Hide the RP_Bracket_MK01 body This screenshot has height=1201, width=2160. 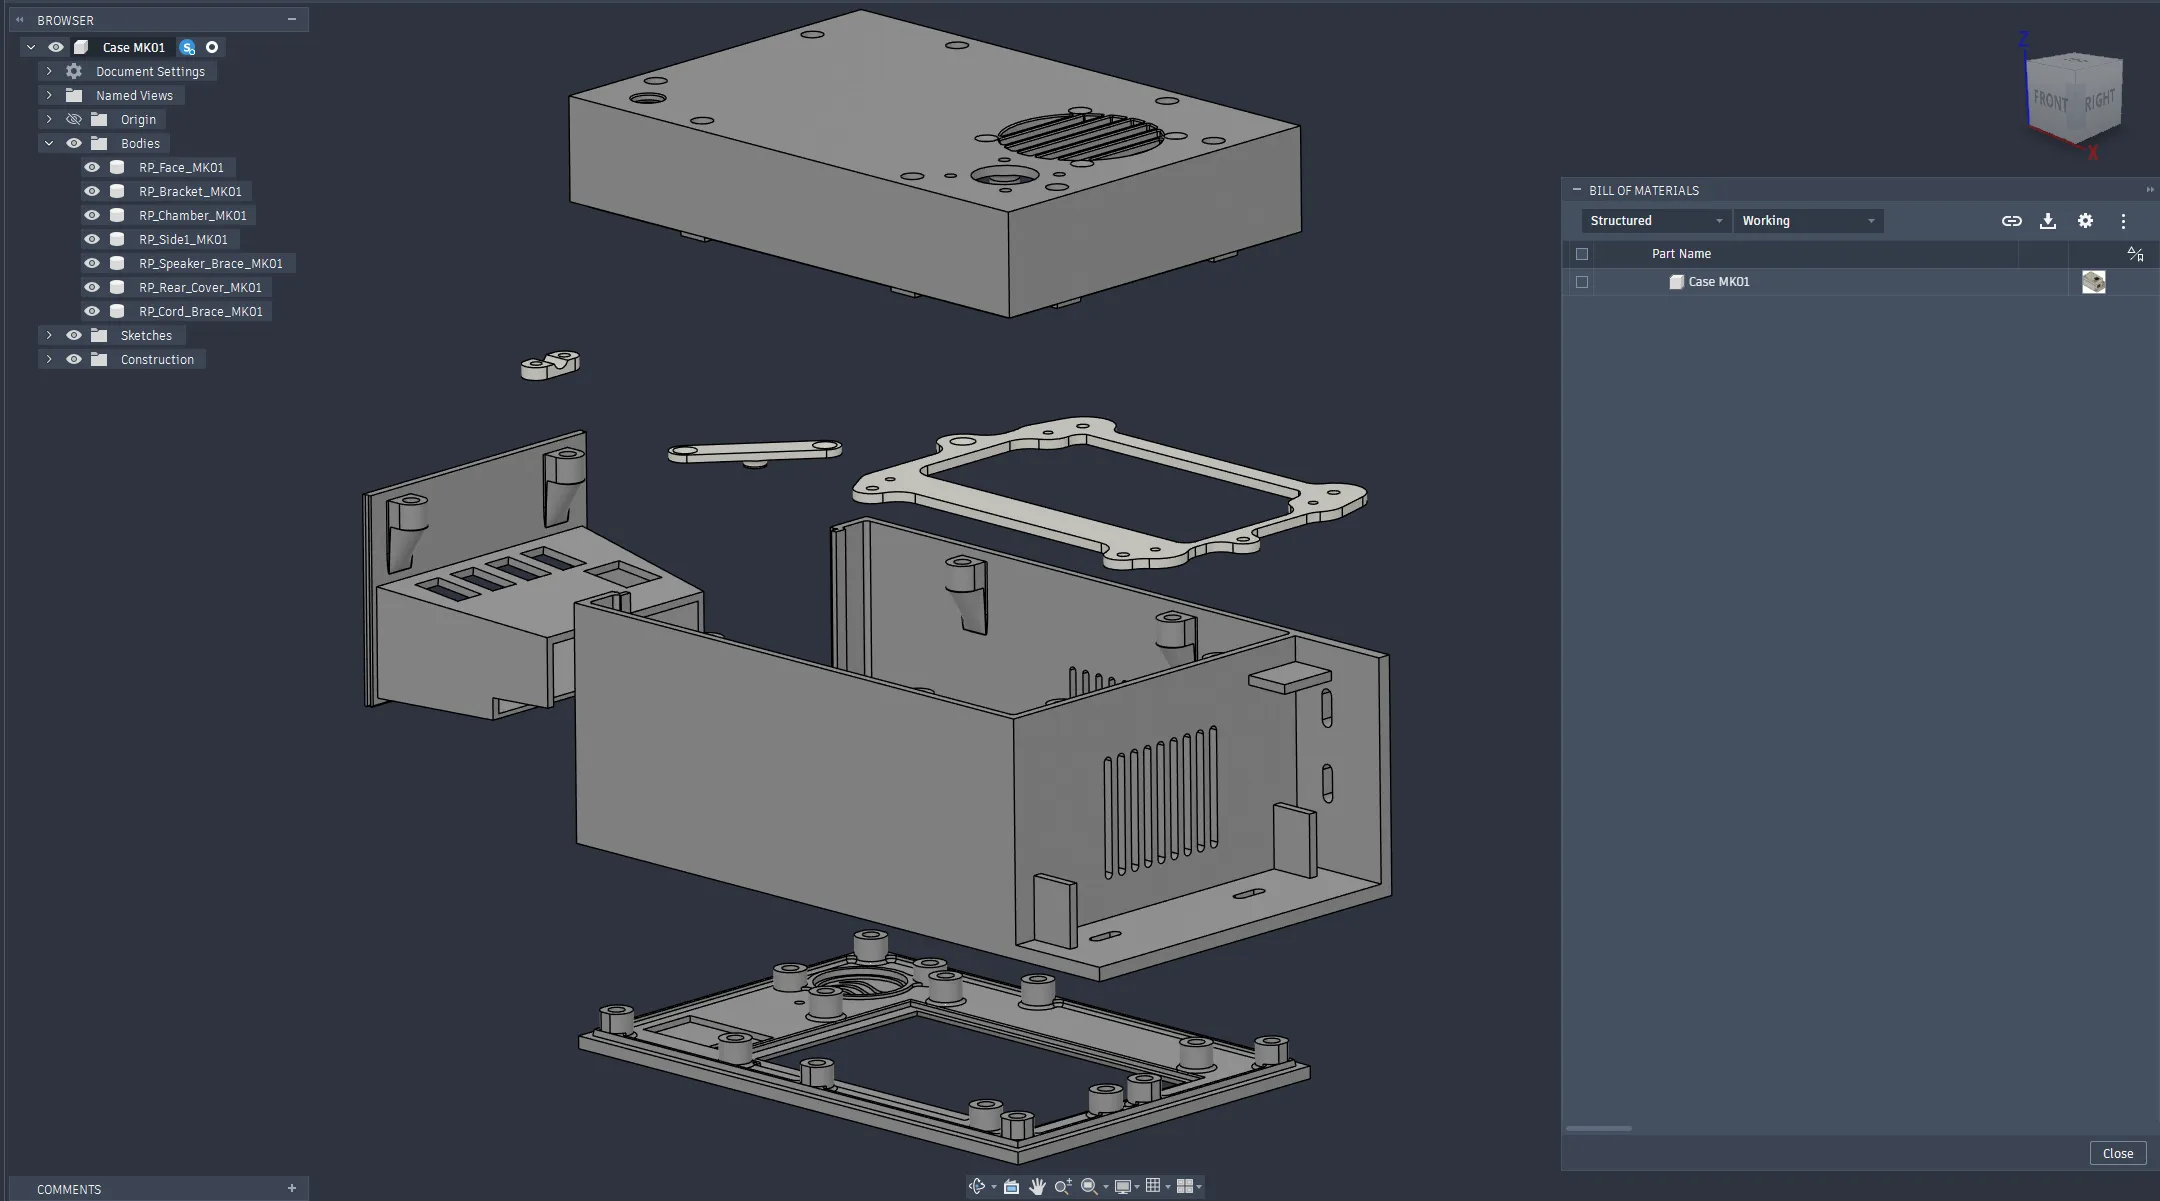coord(92,191)
